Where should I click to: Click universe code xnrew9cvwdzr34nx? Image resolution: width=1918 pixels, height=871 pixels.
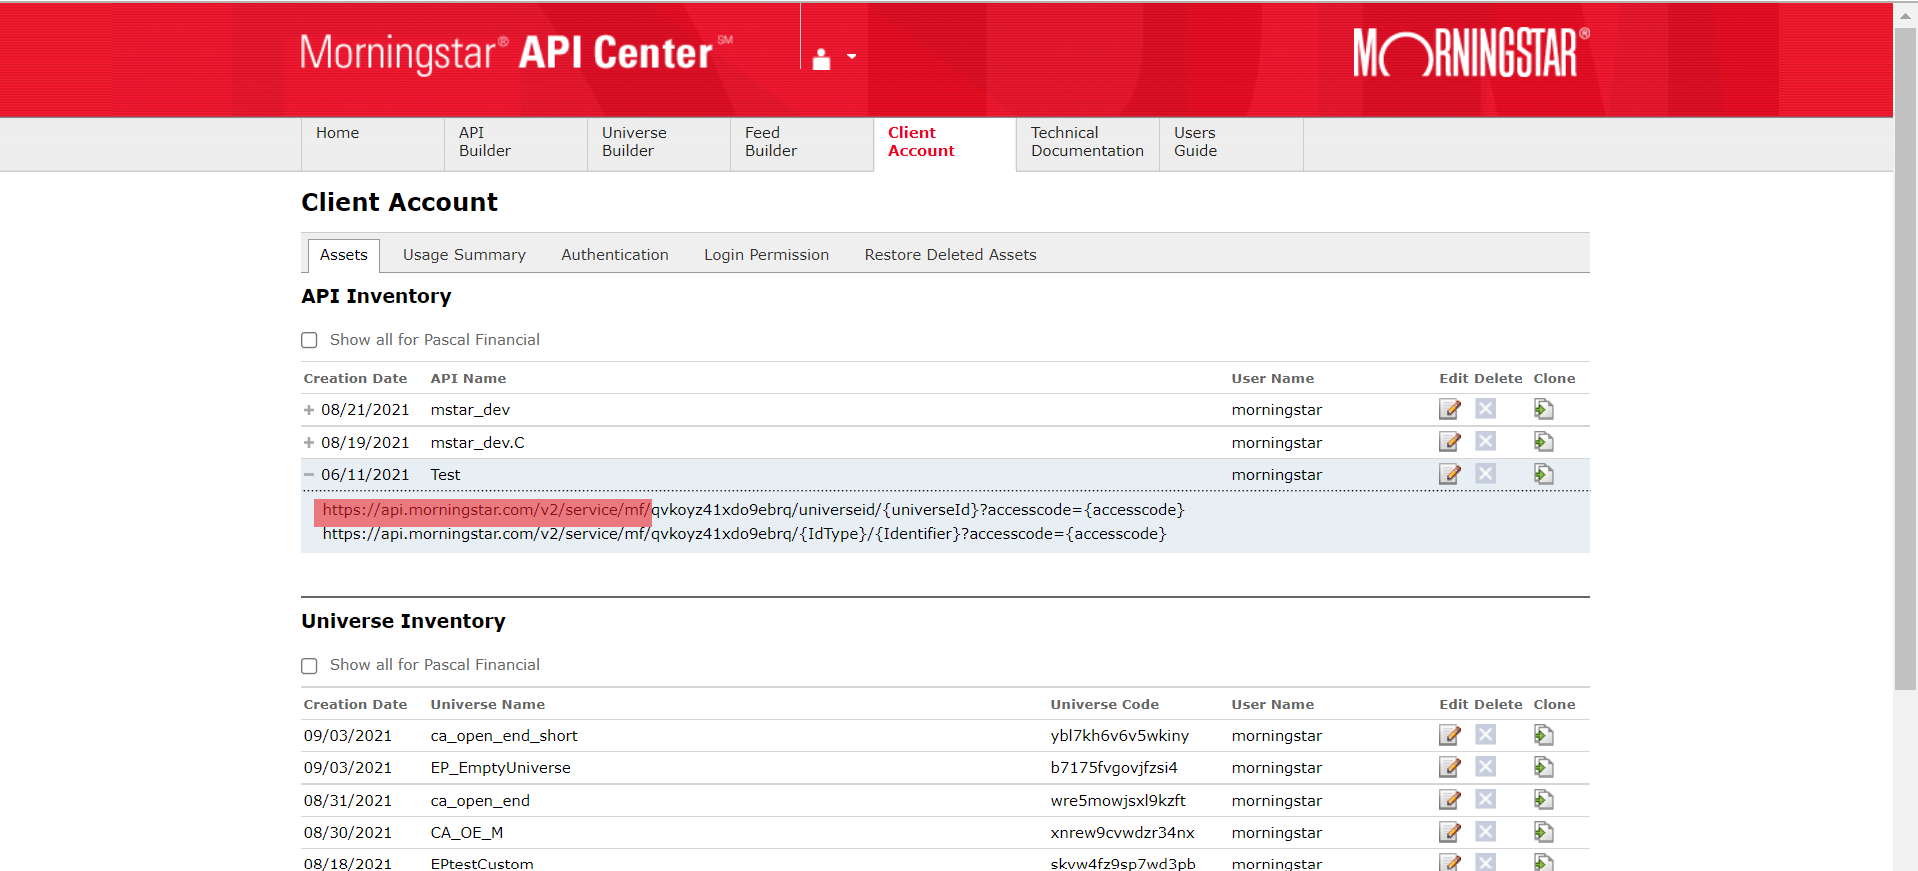tap(1122, 833)
